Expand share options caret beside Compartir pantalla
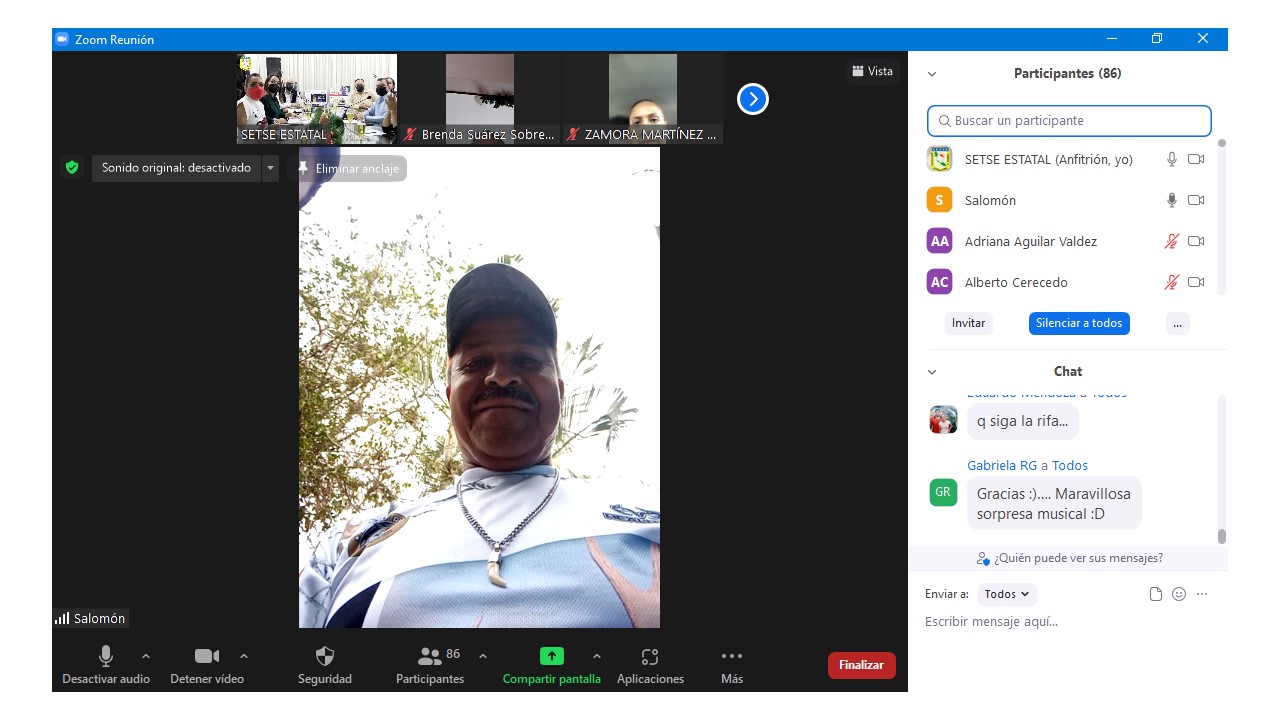 pos(597,656)
